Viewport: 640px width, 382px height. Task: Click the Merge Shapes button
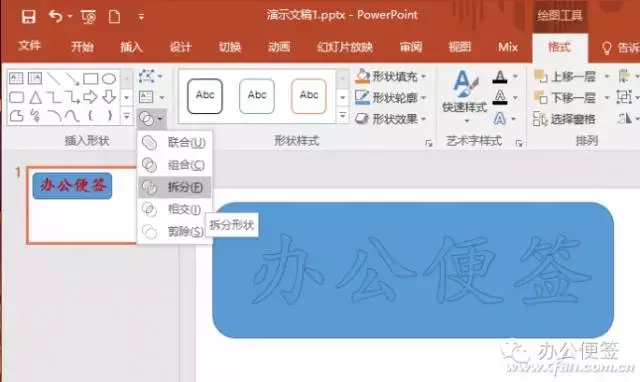[x=151, y=119]
